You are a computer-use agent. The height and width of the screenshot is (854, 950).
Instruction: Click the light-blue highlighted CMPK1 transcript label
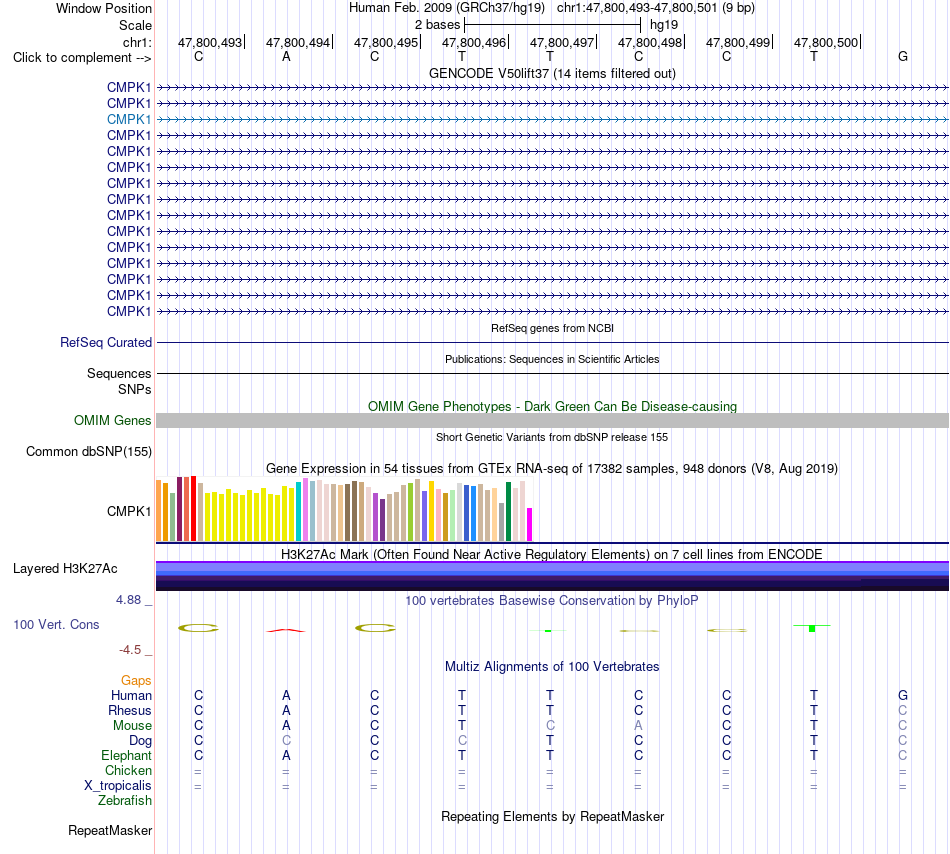pyautogui.click(x=129, y=119)
